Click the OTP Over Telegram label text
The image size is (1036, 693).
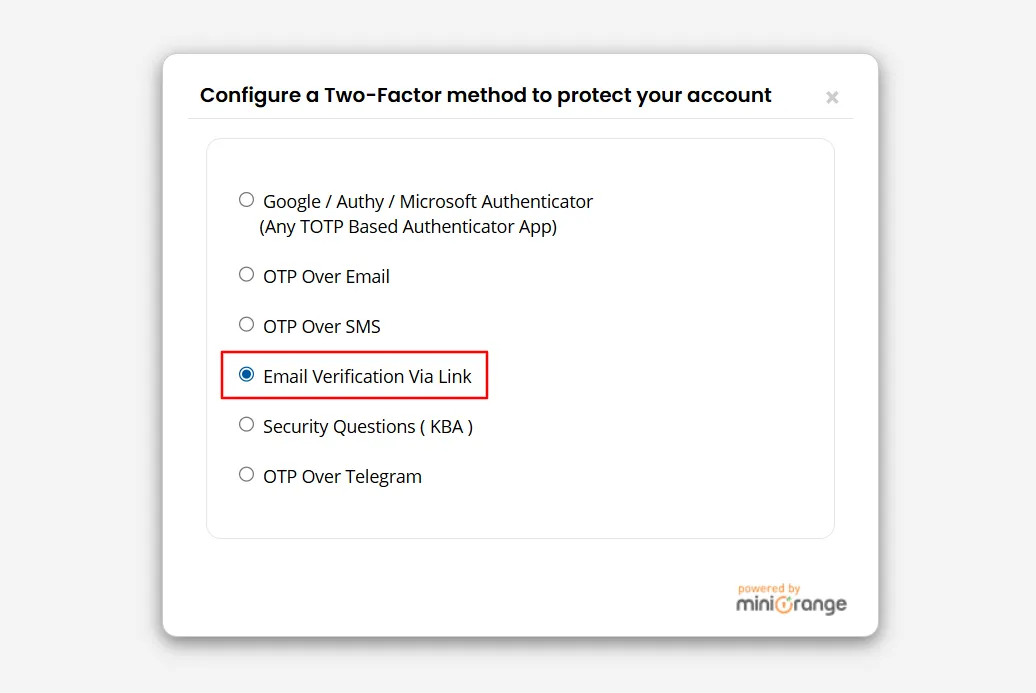[x=342, y=476]
